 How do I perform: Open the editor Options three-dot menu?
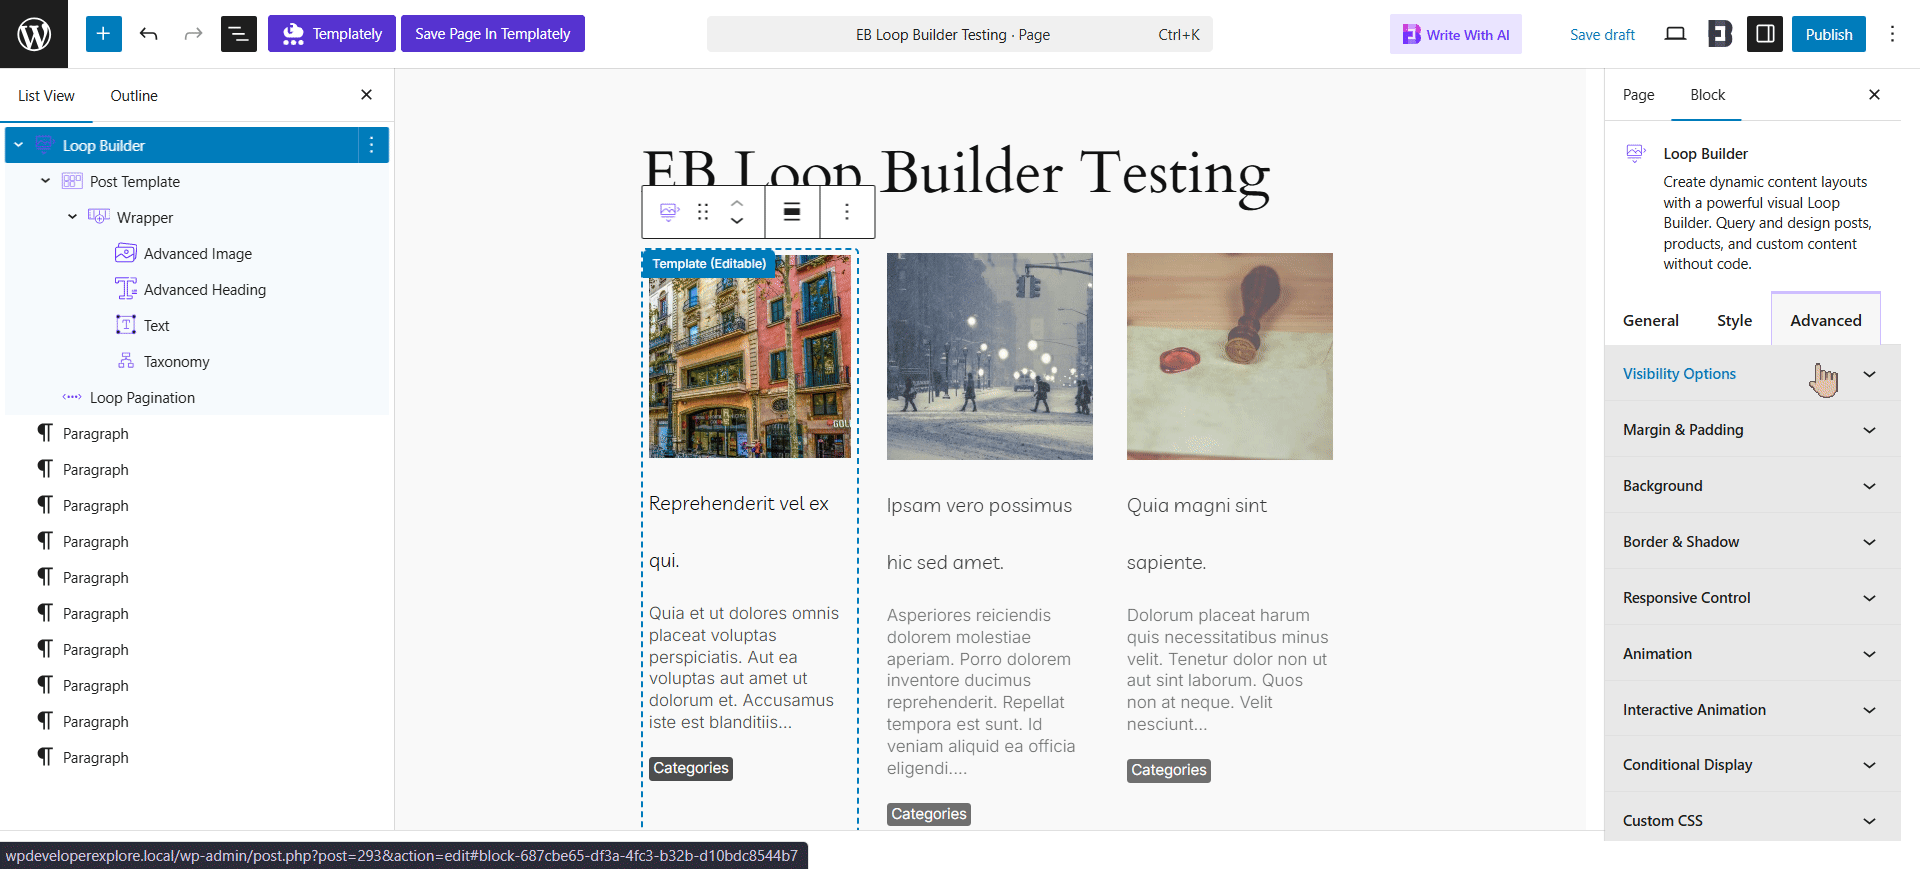tap(1892, 34)
